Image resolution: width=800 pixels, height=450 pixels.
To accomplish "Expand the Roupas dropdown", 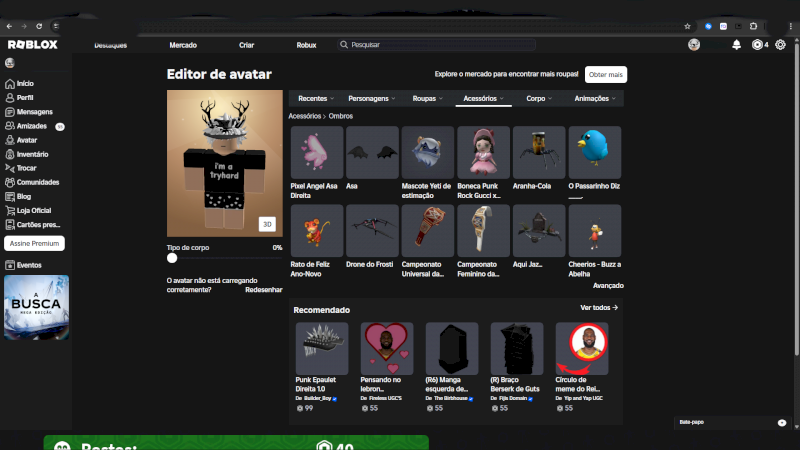I will point(428,98).
